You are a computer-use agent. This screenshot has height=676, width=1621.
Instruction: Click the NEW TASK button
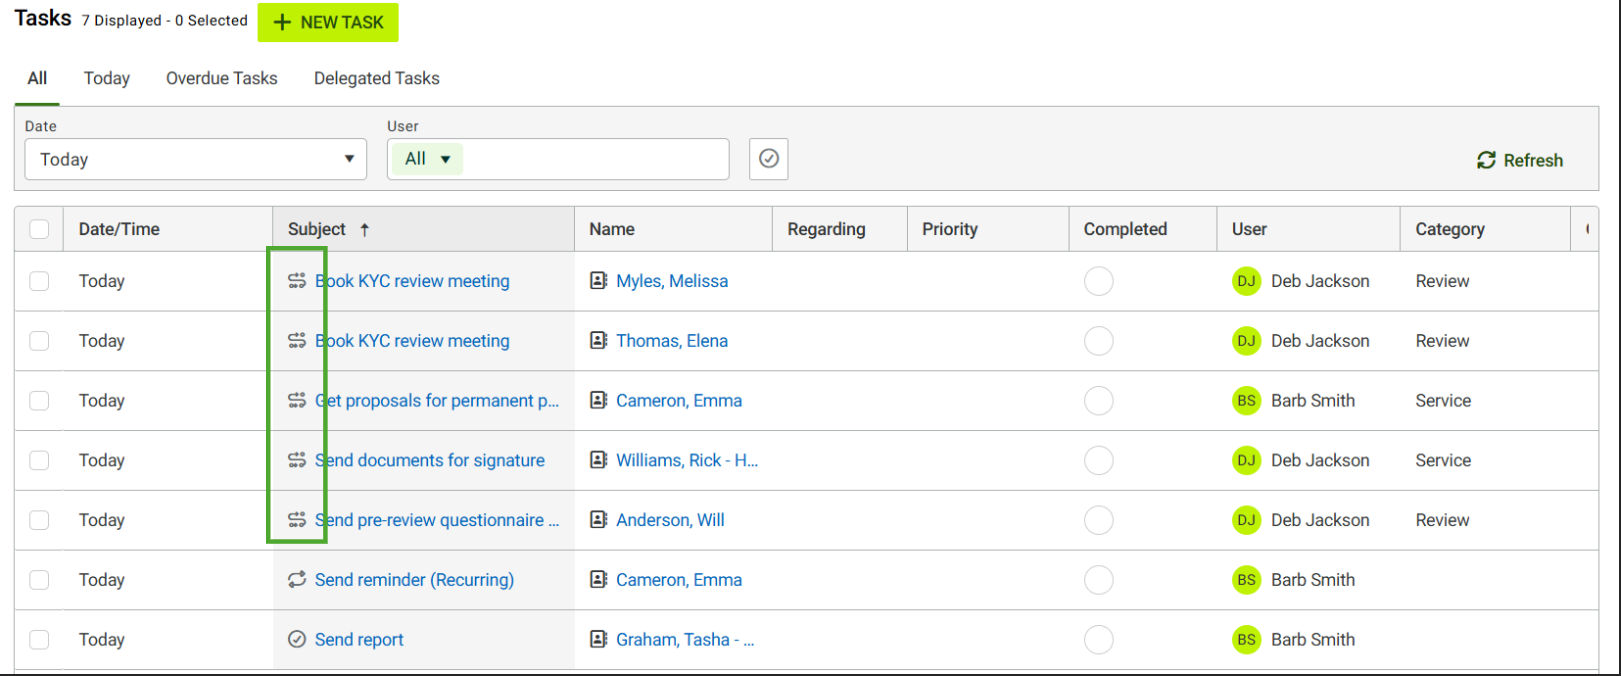tap(328, 22)
